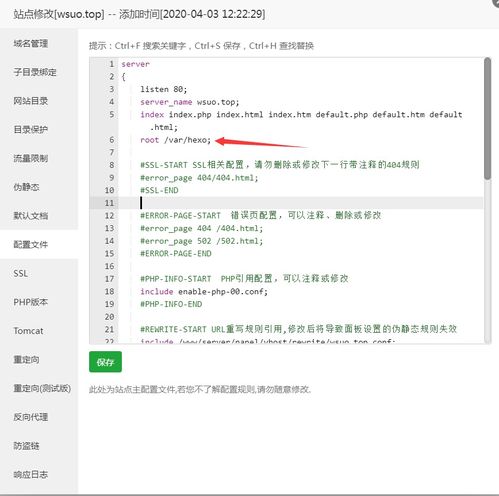This screenshot has width=499, height=496.
Task: Click the 'server' keyword on line 1
Action: click(135, 64)
